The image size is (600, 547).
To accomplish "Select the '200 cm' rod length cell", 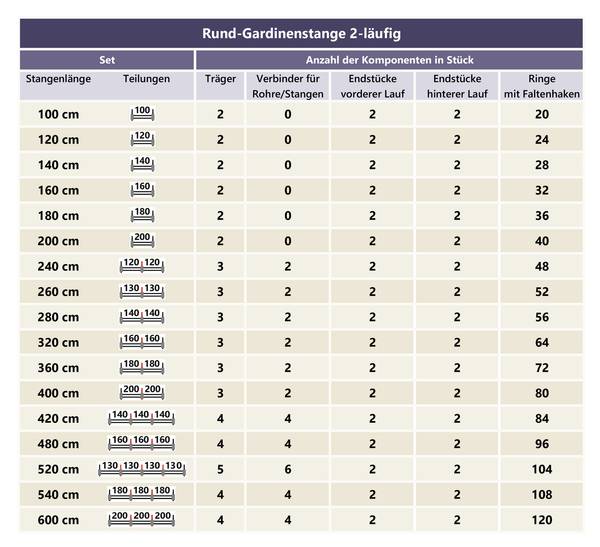I will click(58, 241).
